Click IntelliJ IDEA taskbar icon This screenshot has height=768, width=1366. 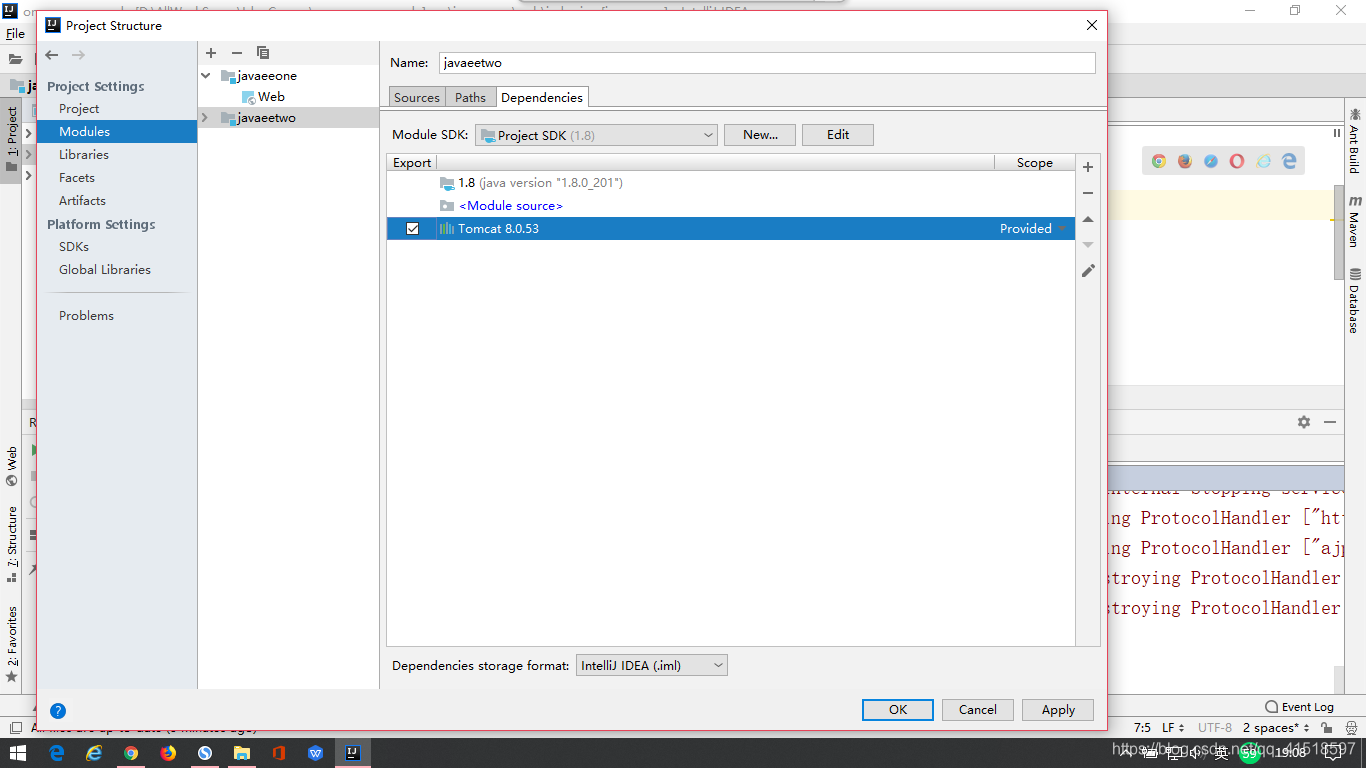352,753
